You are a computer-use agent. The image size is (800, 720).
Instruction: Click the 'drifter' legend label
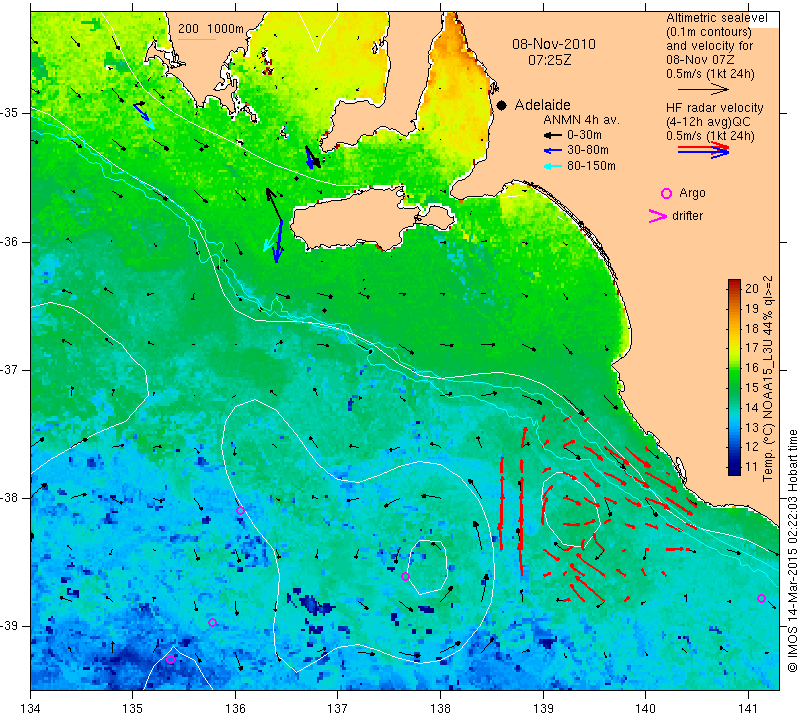point(687,216)
